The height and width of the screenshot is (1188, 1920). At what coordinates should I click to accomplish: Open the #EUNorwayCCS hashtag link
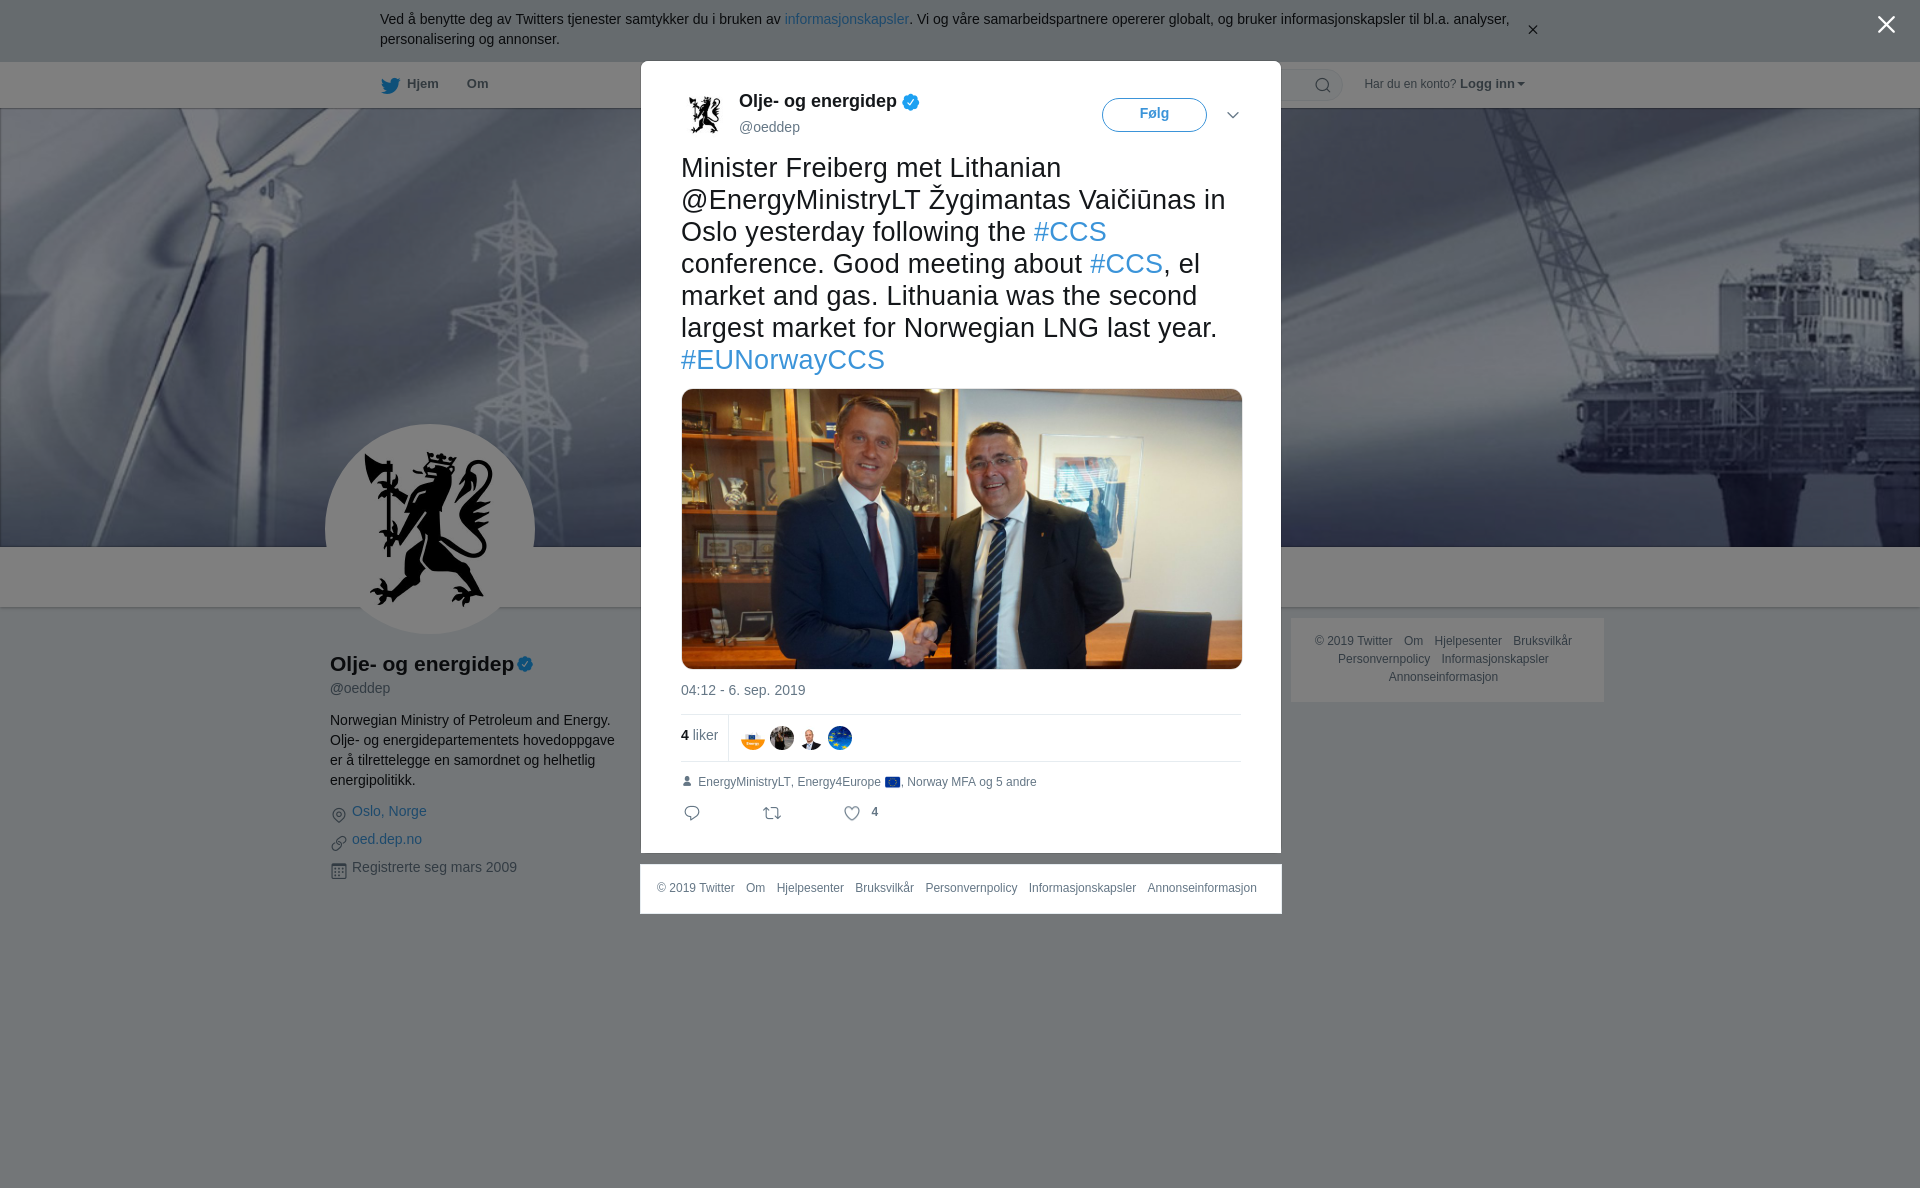tap(783, 360)
